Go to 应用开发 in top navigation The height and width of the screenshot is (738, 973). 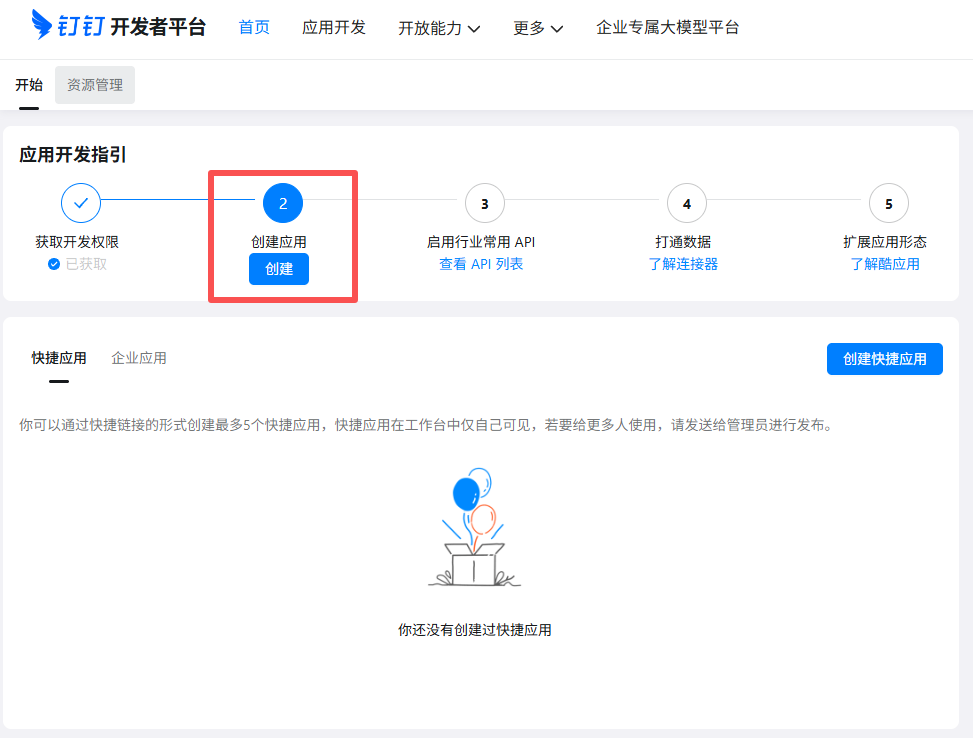334,28
